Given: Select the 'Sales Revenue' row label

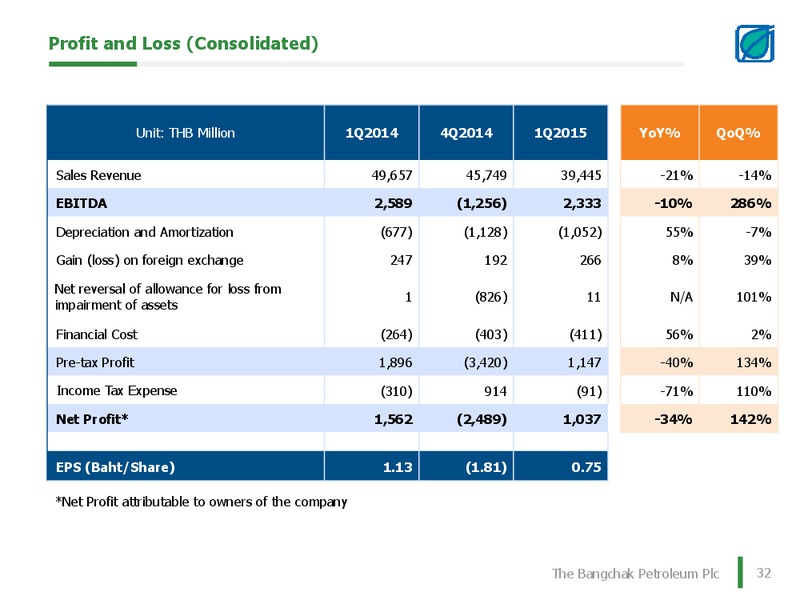Looking at the screenshot, I should 98,176.
